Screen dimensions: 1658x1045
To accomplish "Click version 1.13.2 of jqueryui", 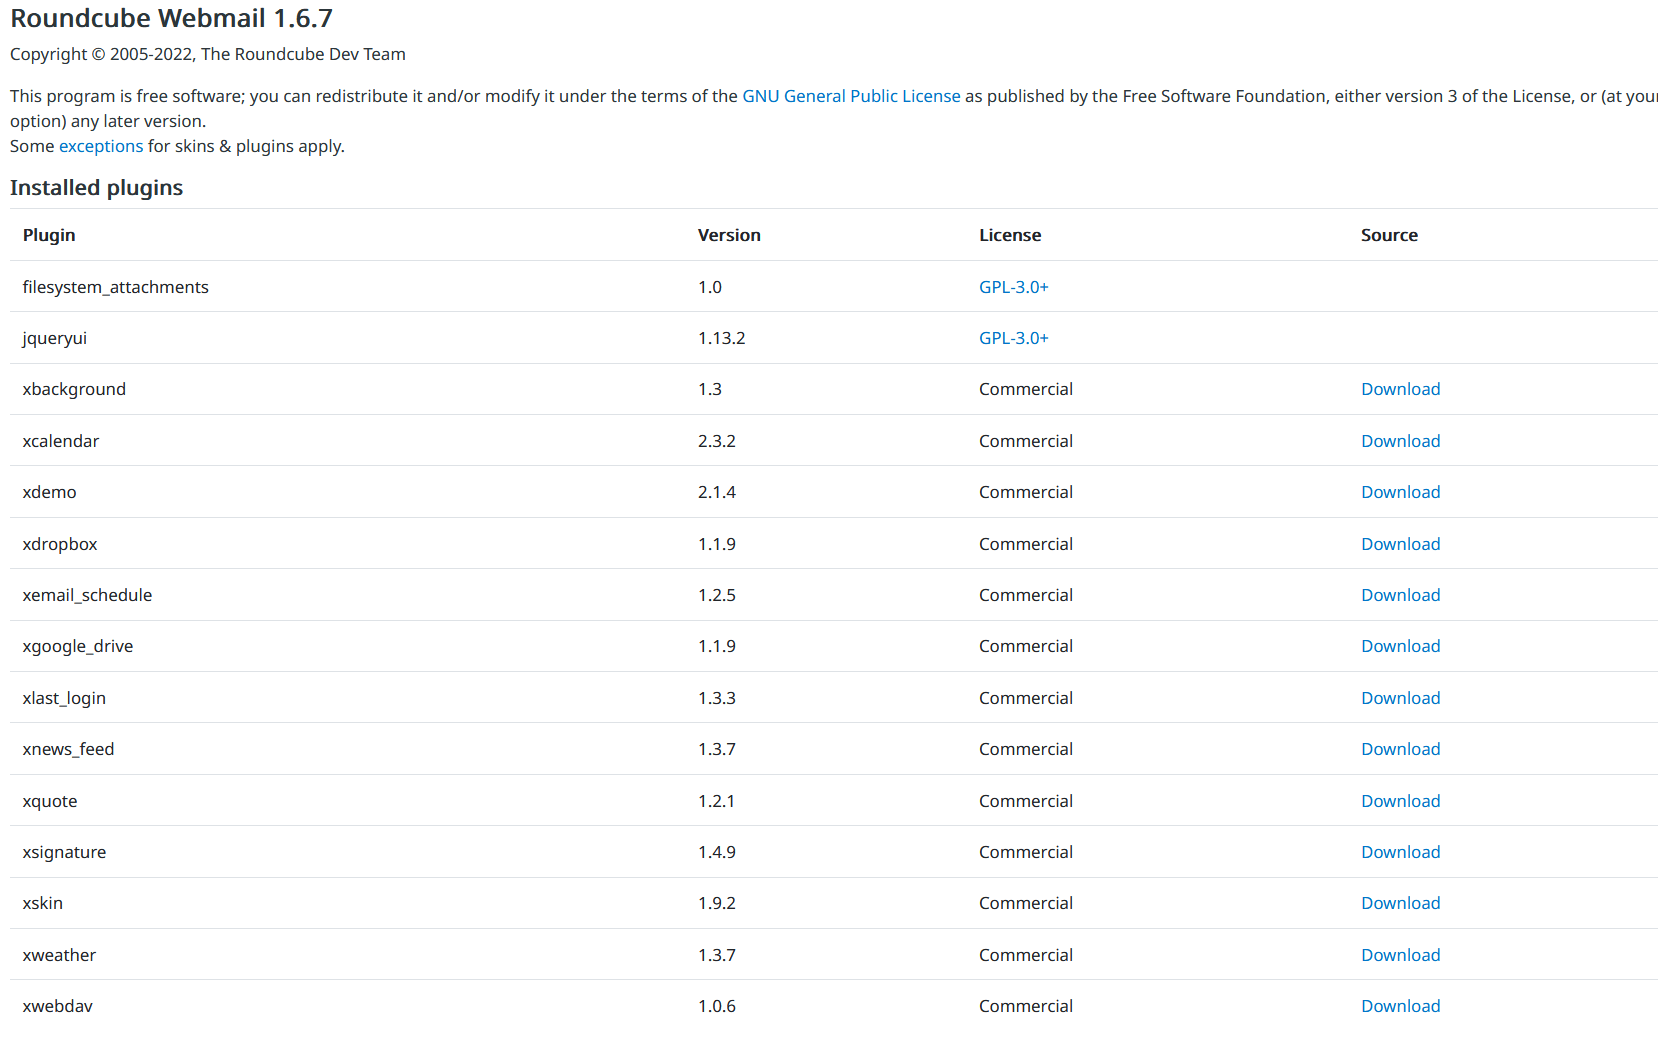I will [722, 338].
